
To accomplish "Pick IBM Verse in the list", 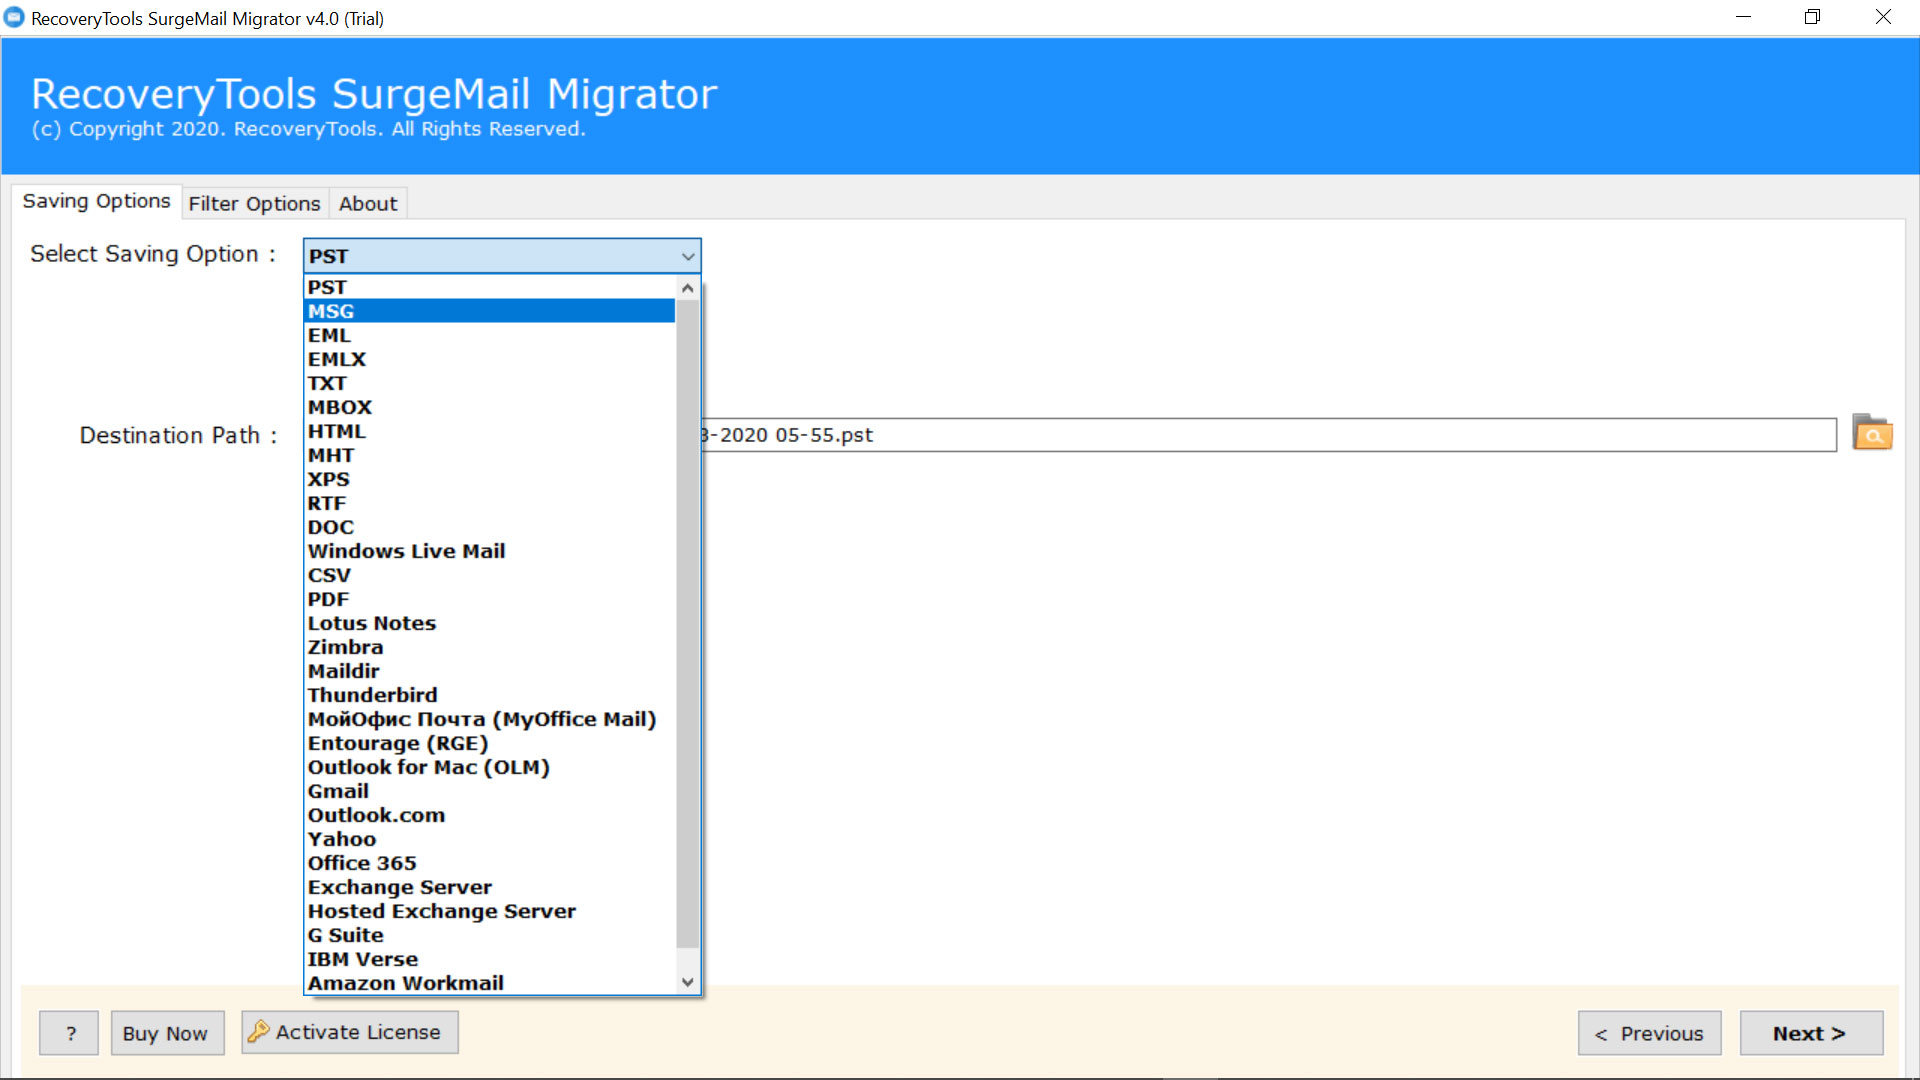I will coord(490,959).
